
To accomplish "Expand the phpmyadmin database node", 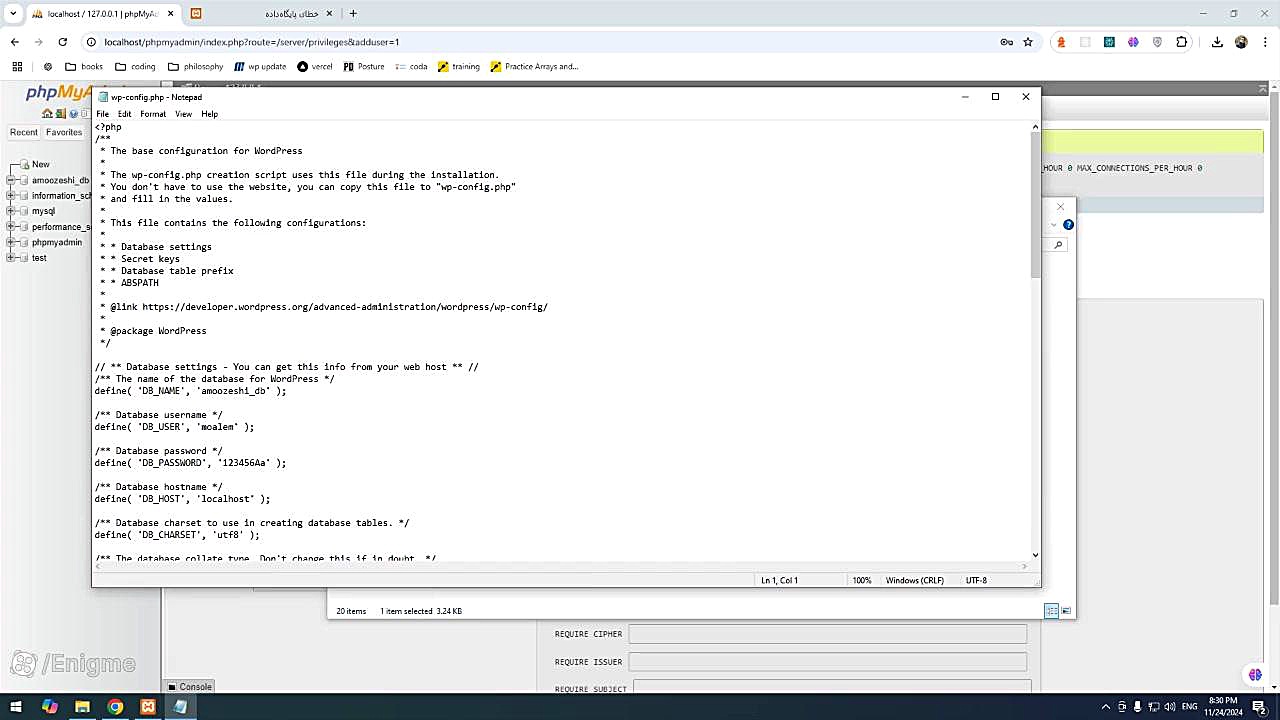I will pos(11,242).
